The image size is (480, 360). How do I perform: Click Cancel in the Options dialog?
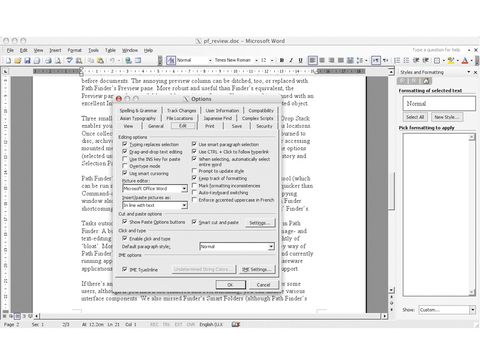pyautogui.click(x=263, y=285)
